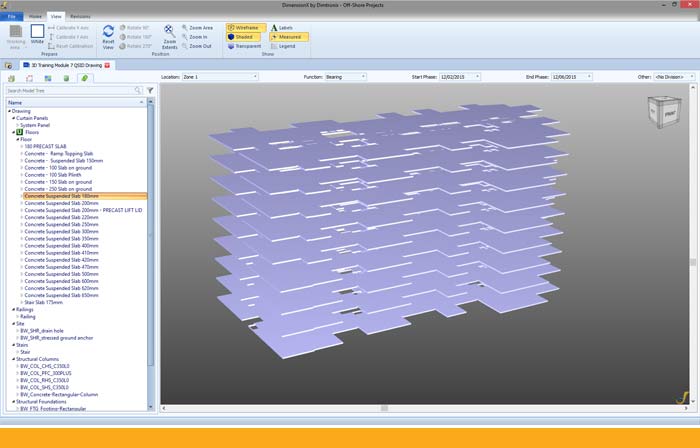
Task: Click the Zoom Out tool
Action: click(x=199, y=46)
